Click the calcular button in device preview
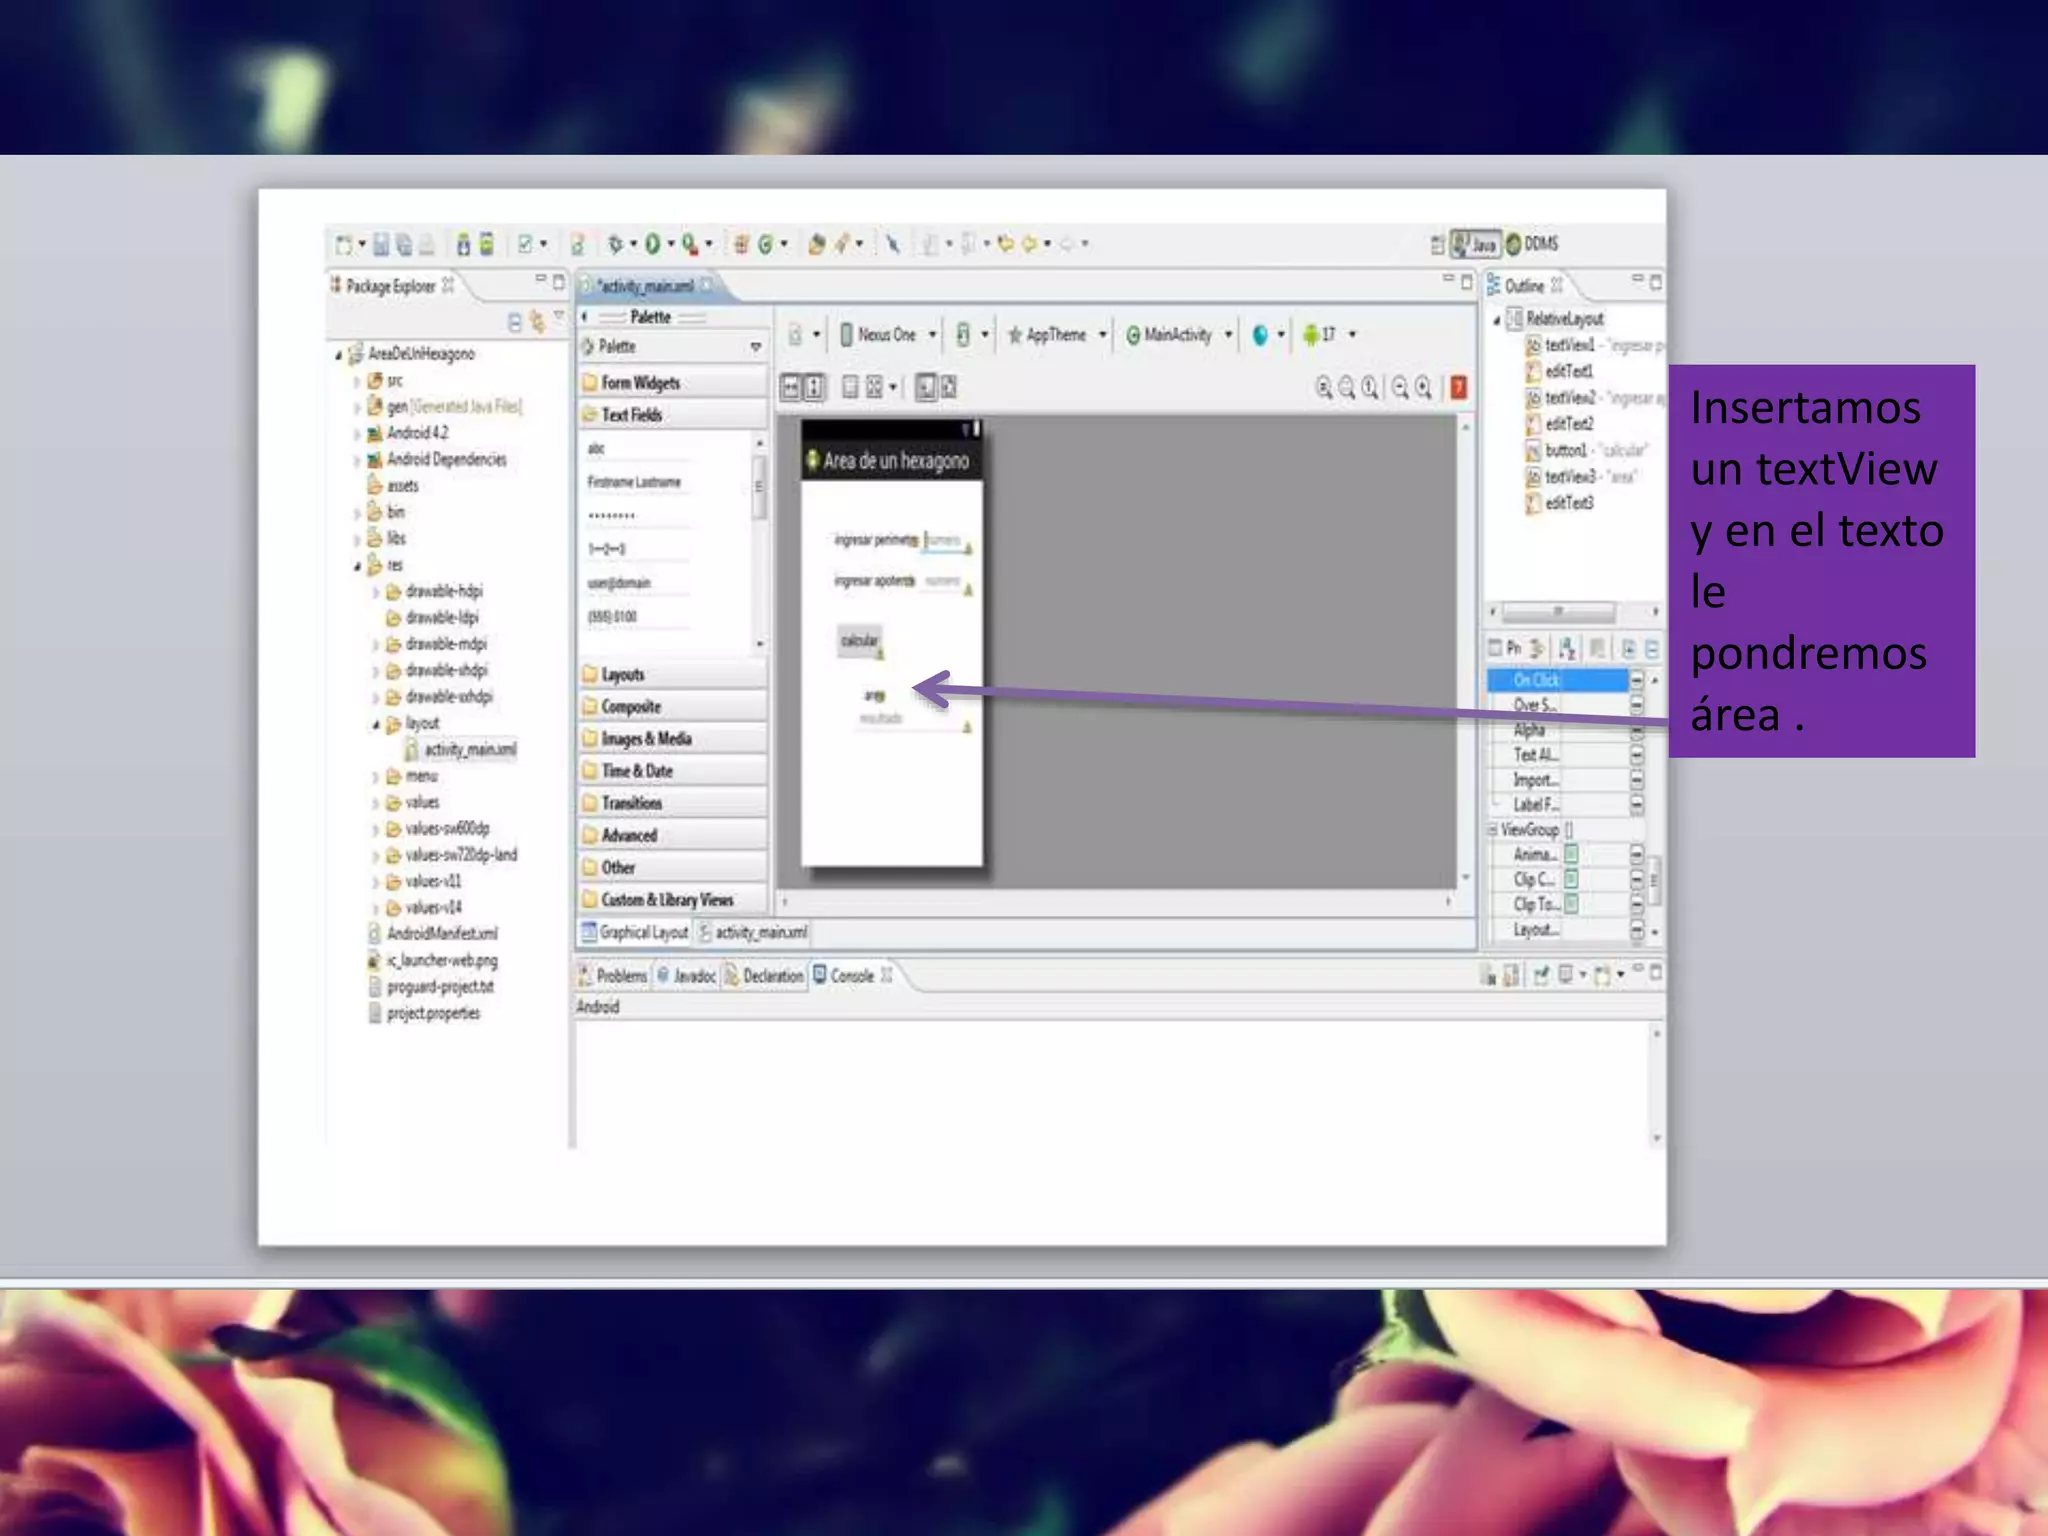This screenshot has height=1536, width=2048. pos(859,640)
